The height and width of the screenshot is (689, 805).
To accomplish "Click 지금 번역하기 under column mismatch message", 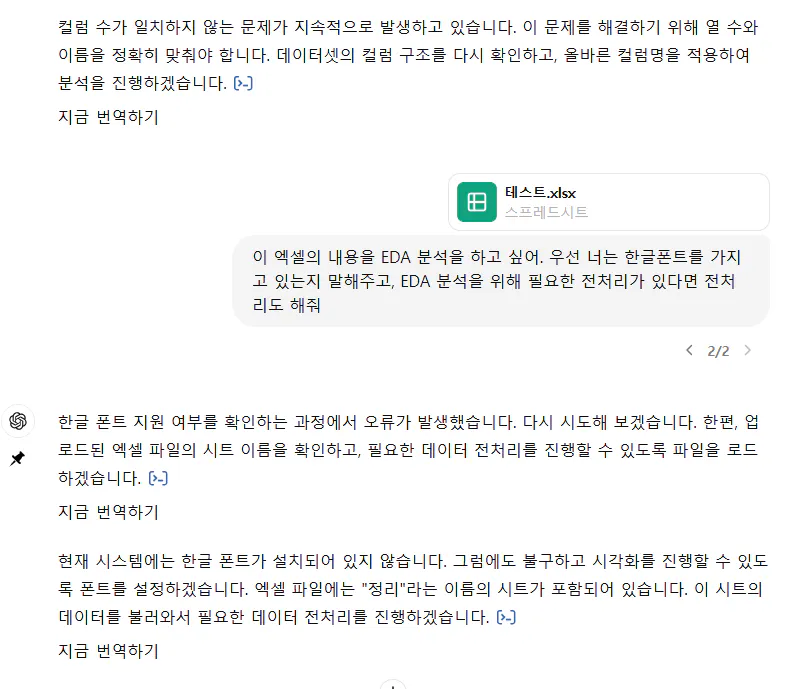I will coord(108,117).
